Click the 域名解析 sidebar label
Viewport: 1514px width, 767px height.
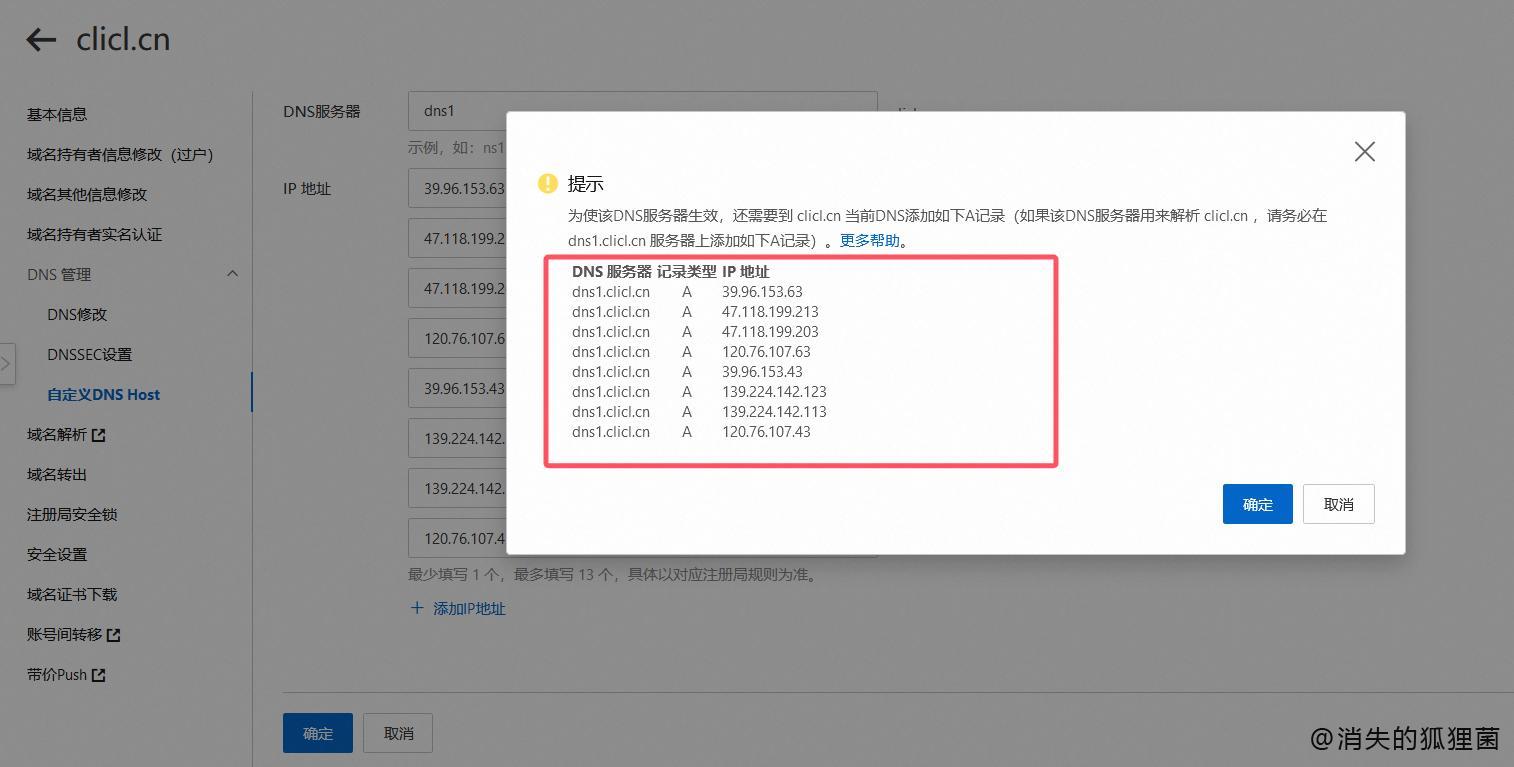click(57, 435)
